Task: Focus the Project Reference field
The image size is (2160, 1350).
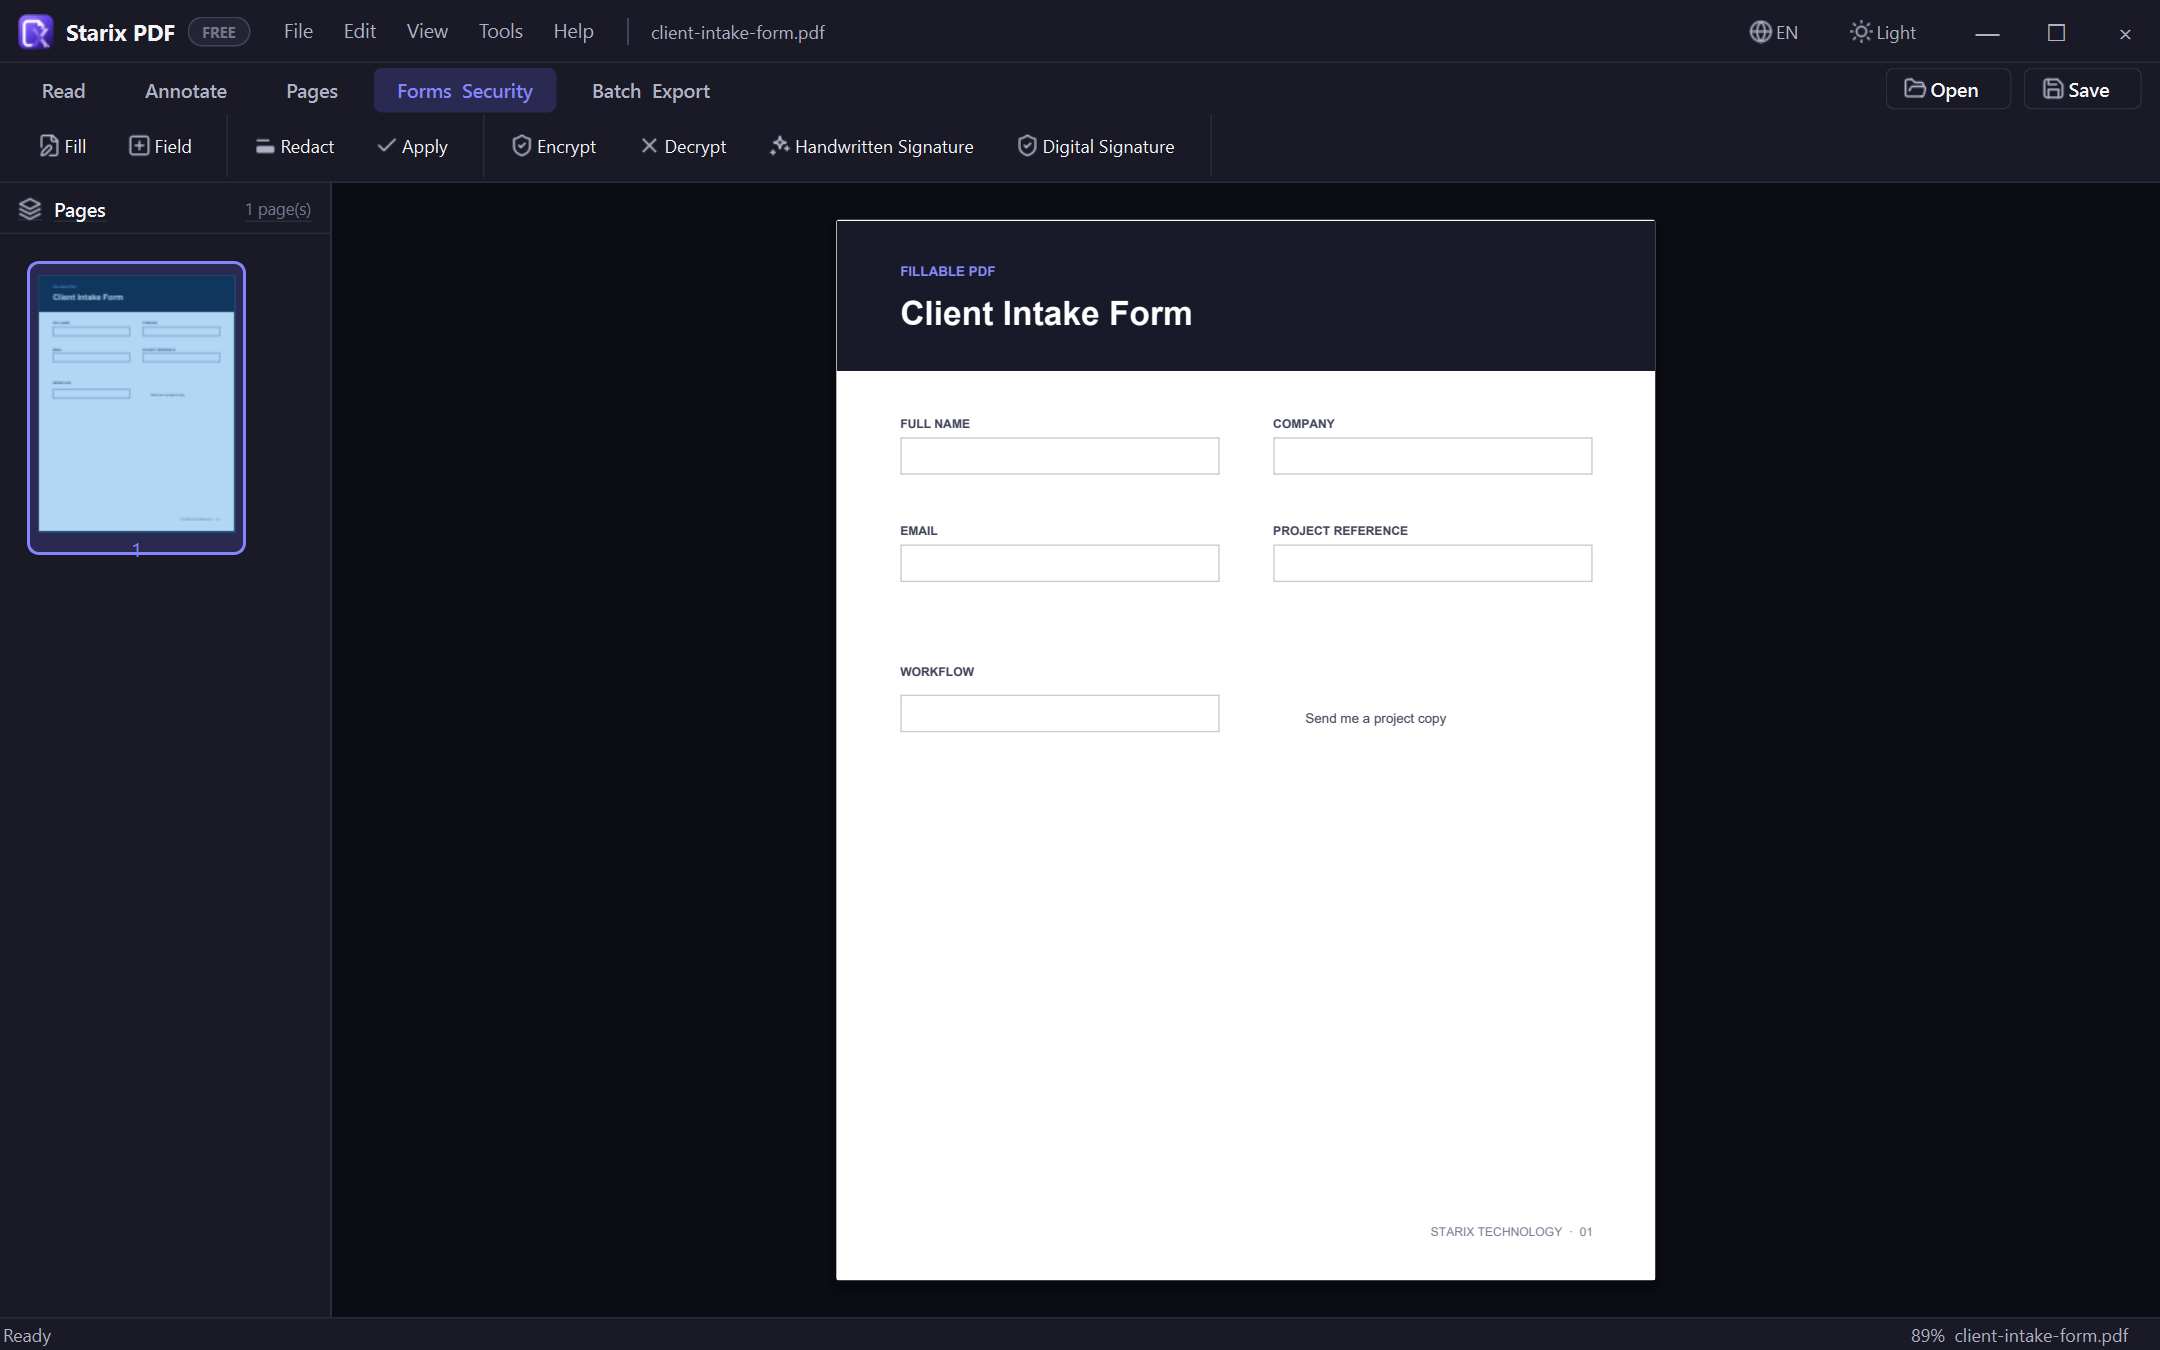Action: pos(1432,563)
